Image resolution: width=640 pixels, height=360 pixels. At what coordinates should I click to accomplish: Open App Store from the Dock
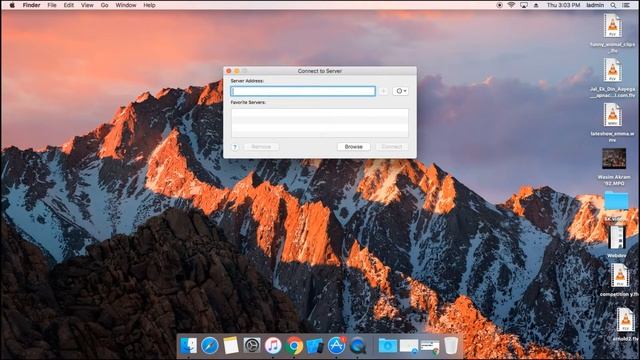click(x=336, y=346)
